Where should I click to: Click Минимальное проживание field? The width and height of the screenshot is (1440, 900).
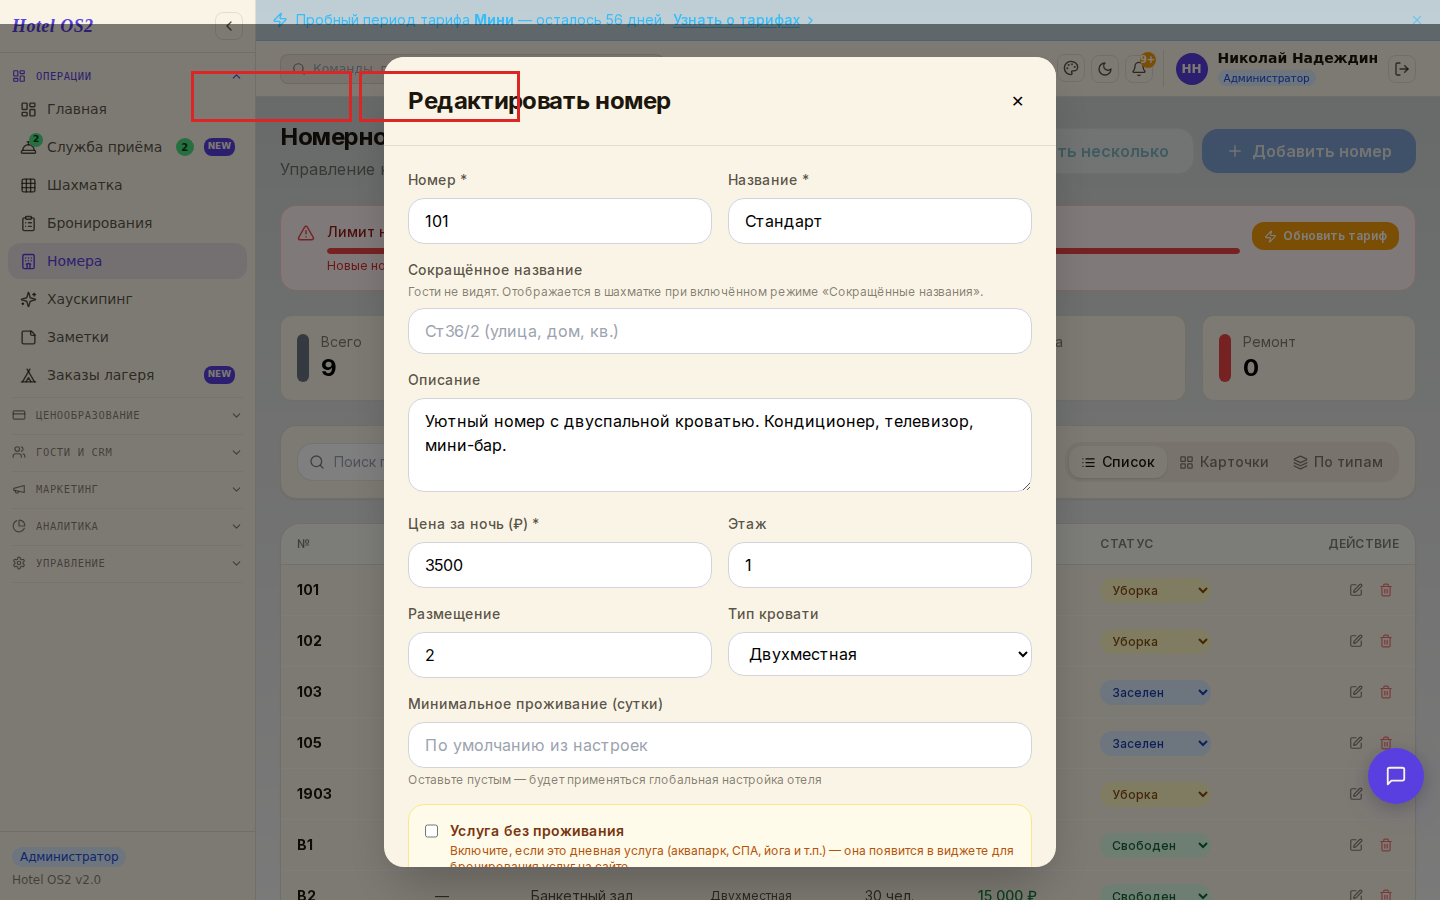(x=720, y=745)
